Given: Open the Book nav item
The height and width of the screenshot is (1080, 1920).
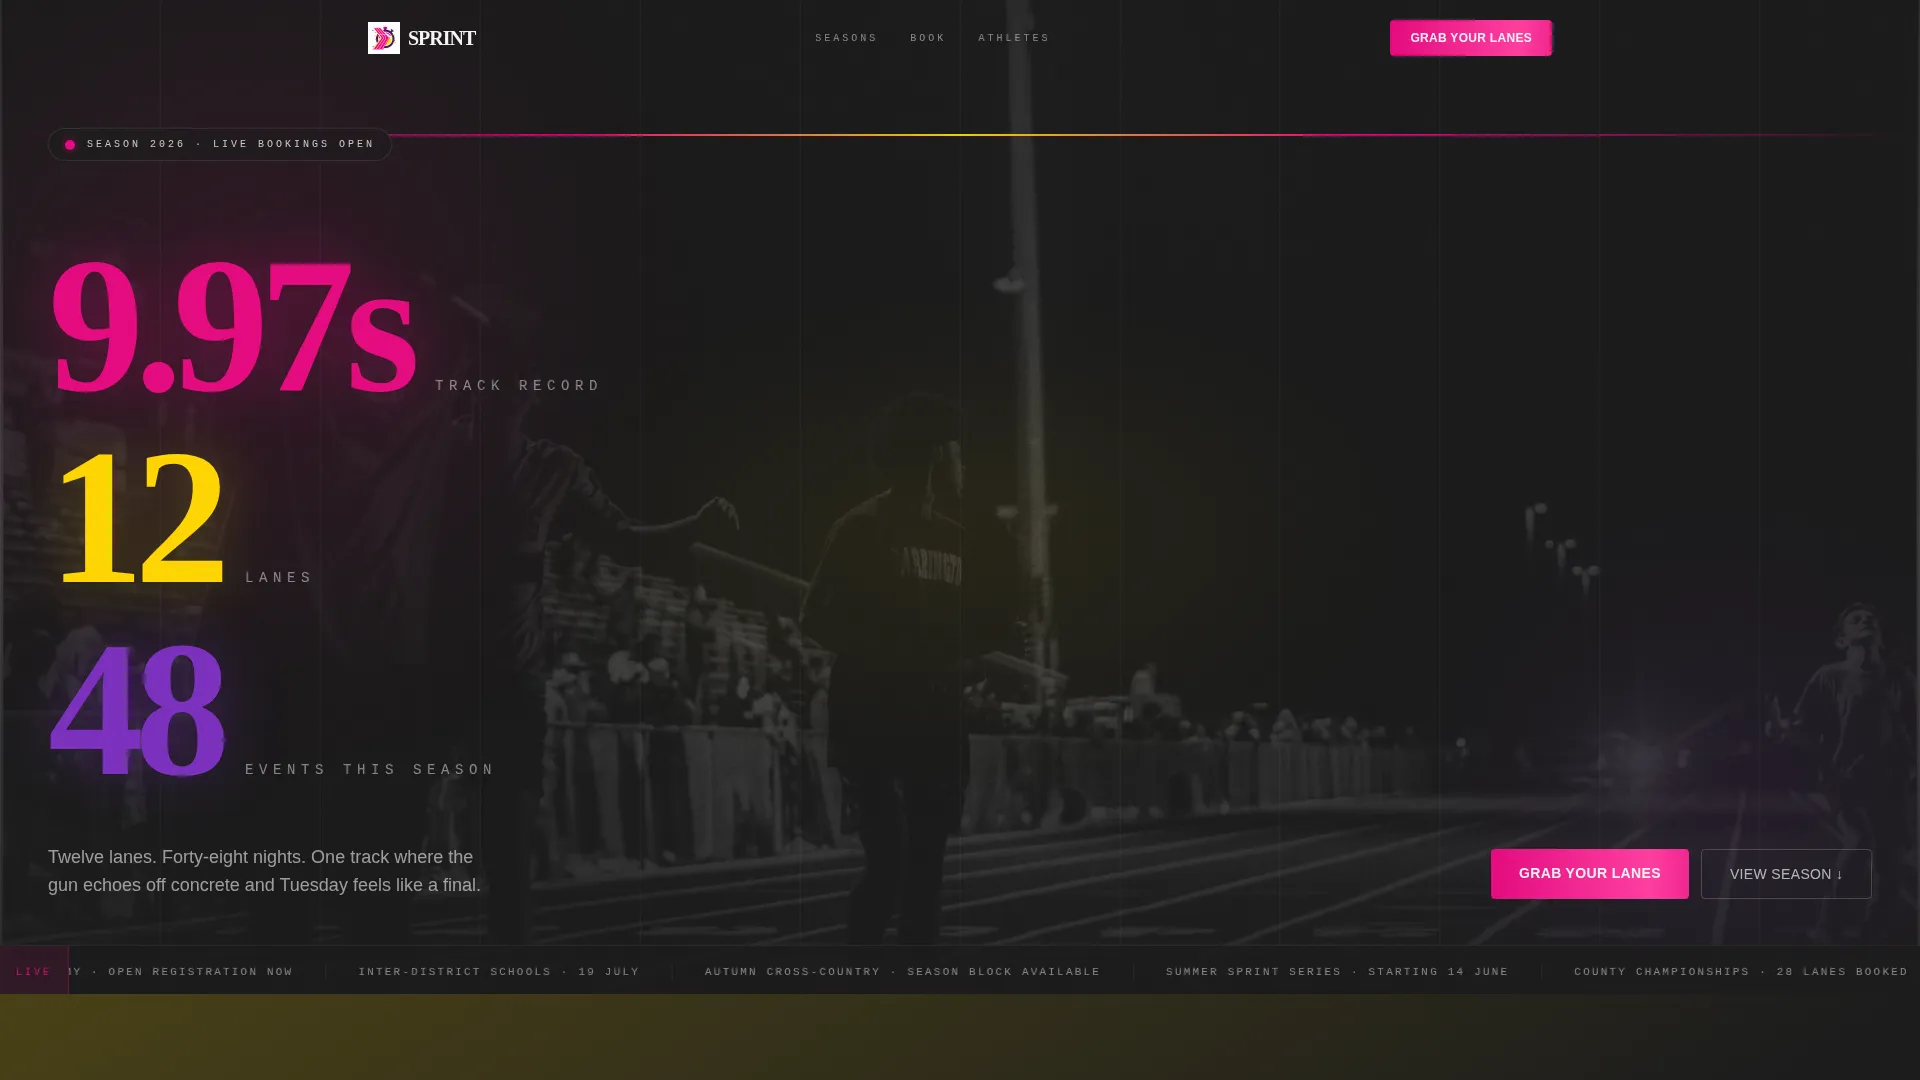Looking at the screenshot, I should coord(928,38).
